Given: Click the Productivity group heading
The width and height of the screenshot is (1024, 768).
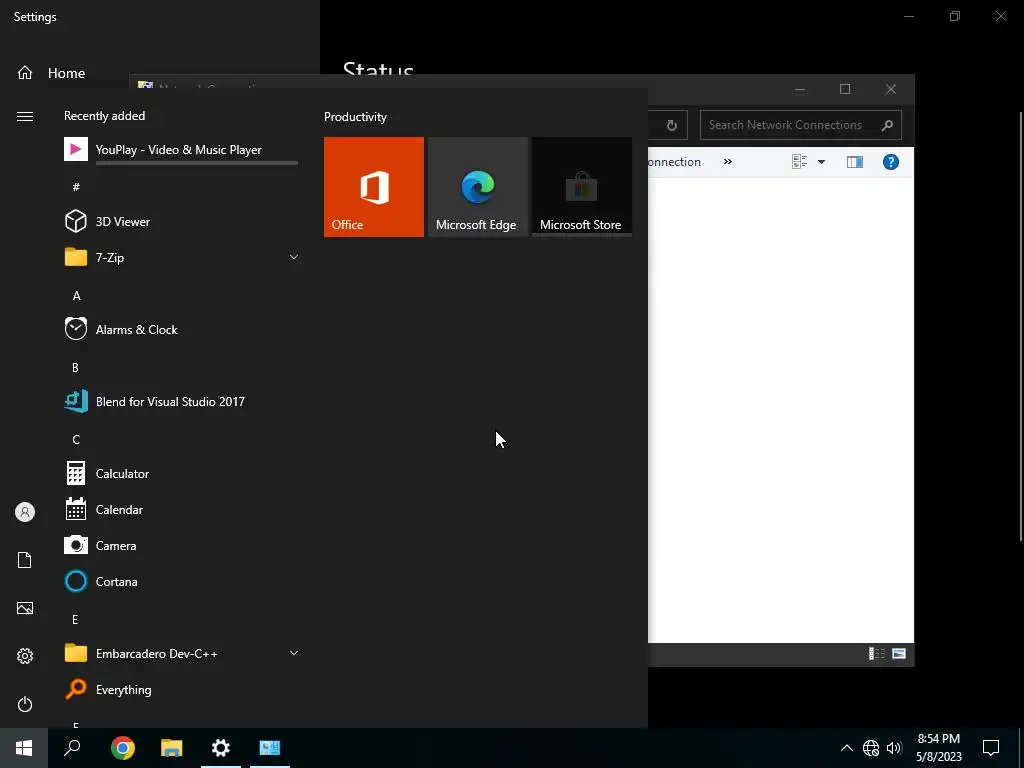Looking at the screenshot, I should tap(355, 117).
